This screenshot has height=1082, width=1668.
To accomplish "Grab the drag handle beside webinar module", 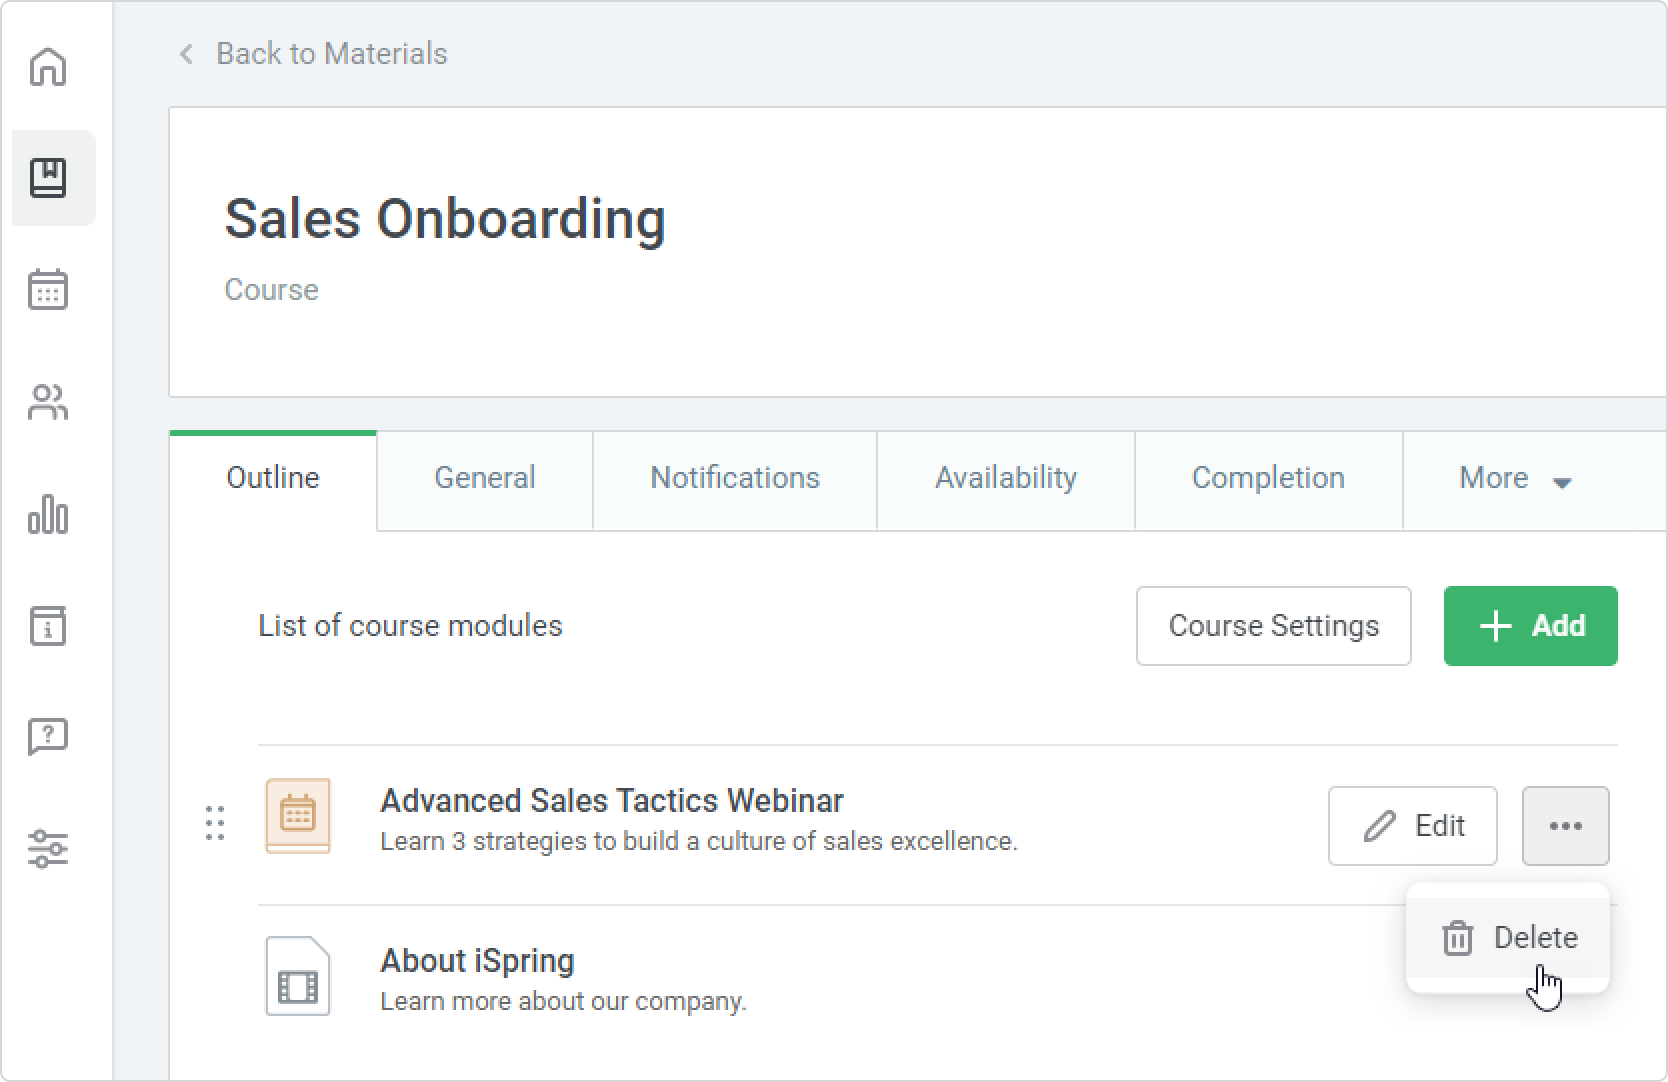I will pyautogui.click(x=215, y=823).
